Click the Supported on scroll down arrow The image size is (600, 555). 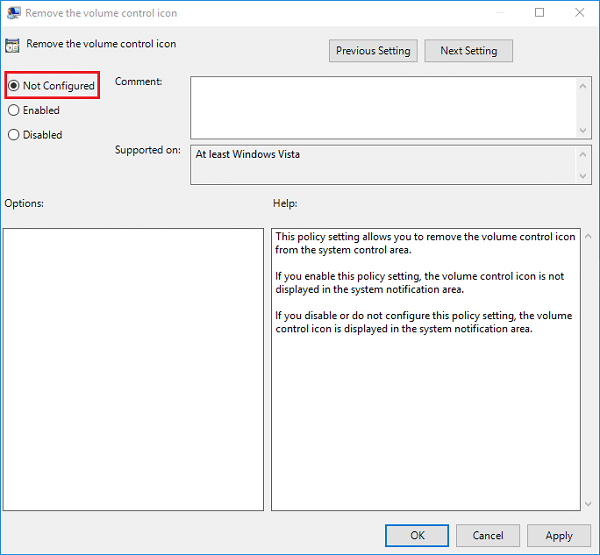pyautogui.click(x=583, y=176)
